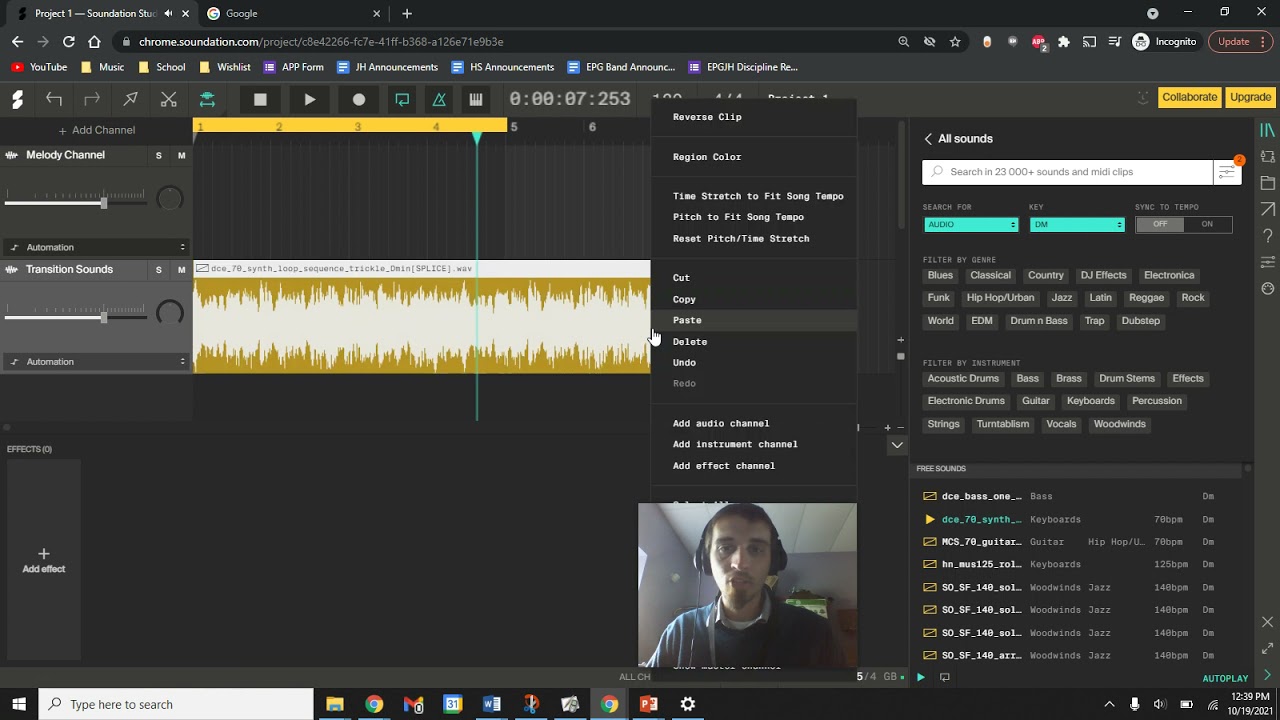The width and height of the screenshot is (1280, 720).
Task: Open Word from the Windows taskbar
Action: pos(491,704)
